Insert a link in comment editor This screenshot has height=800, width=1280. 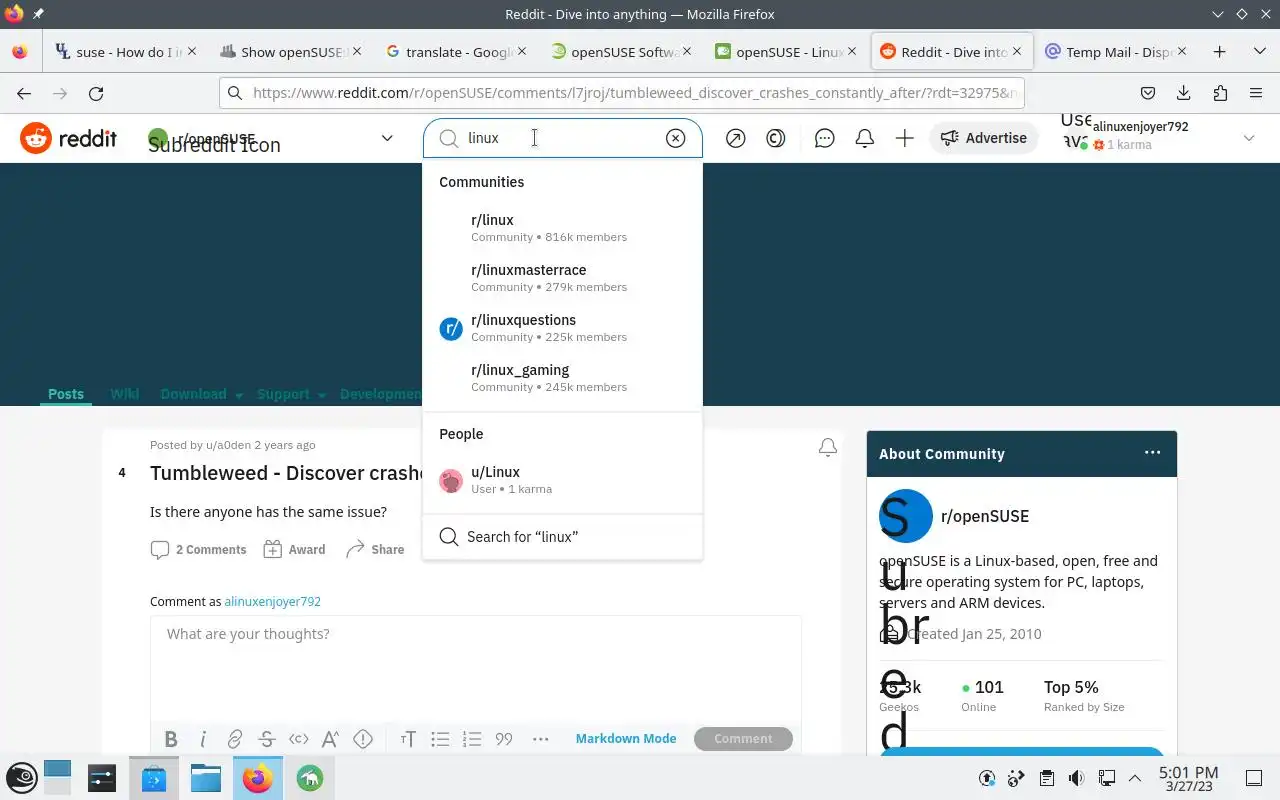(x=235, y=739)
